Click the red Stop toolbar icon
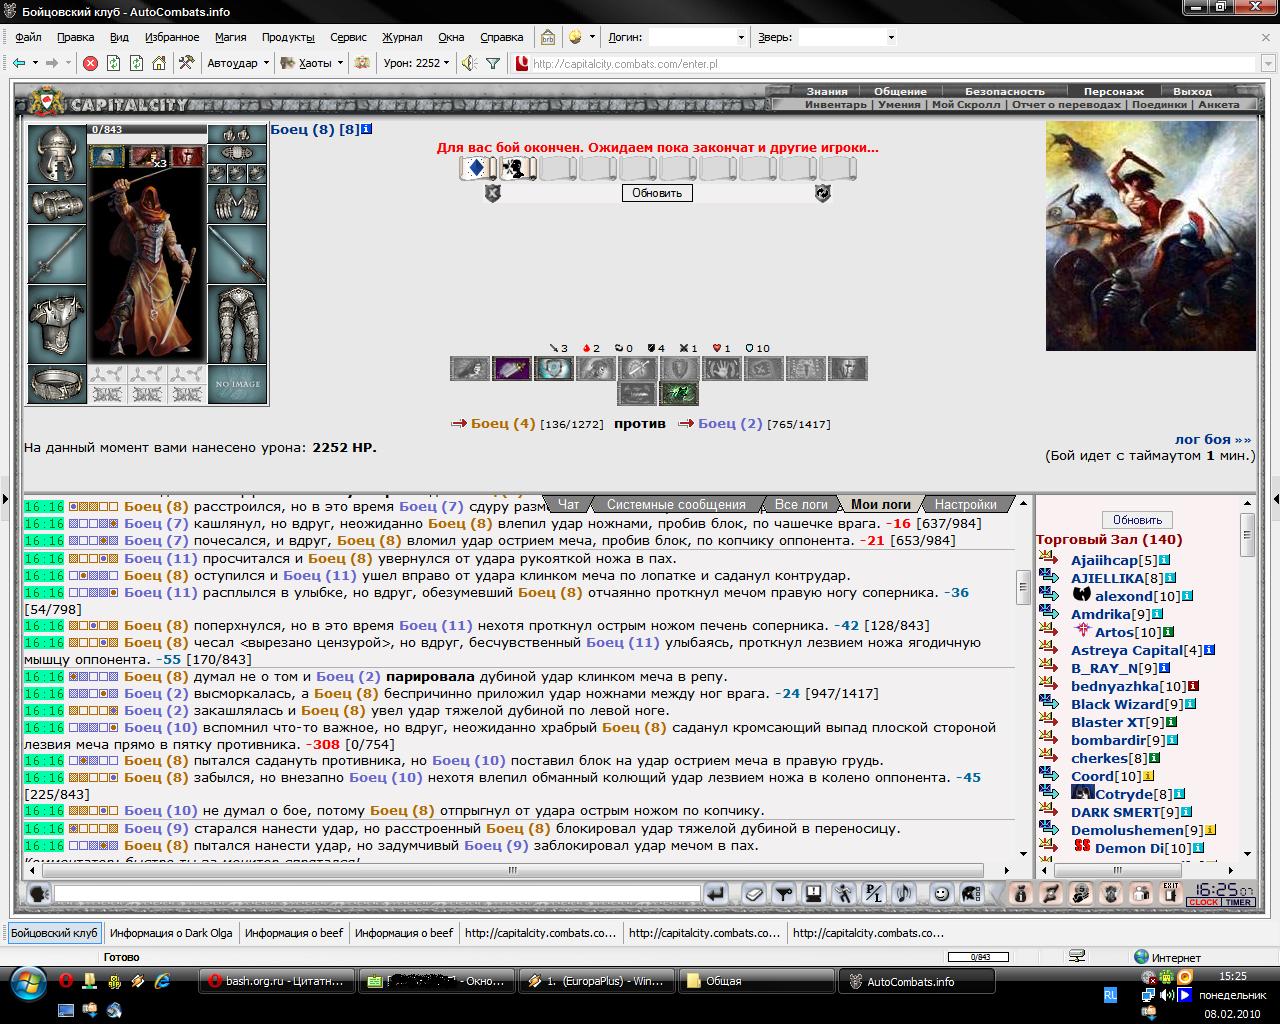The width and height of the screenshot is (1280, 1024). click(x=90, y=63)
